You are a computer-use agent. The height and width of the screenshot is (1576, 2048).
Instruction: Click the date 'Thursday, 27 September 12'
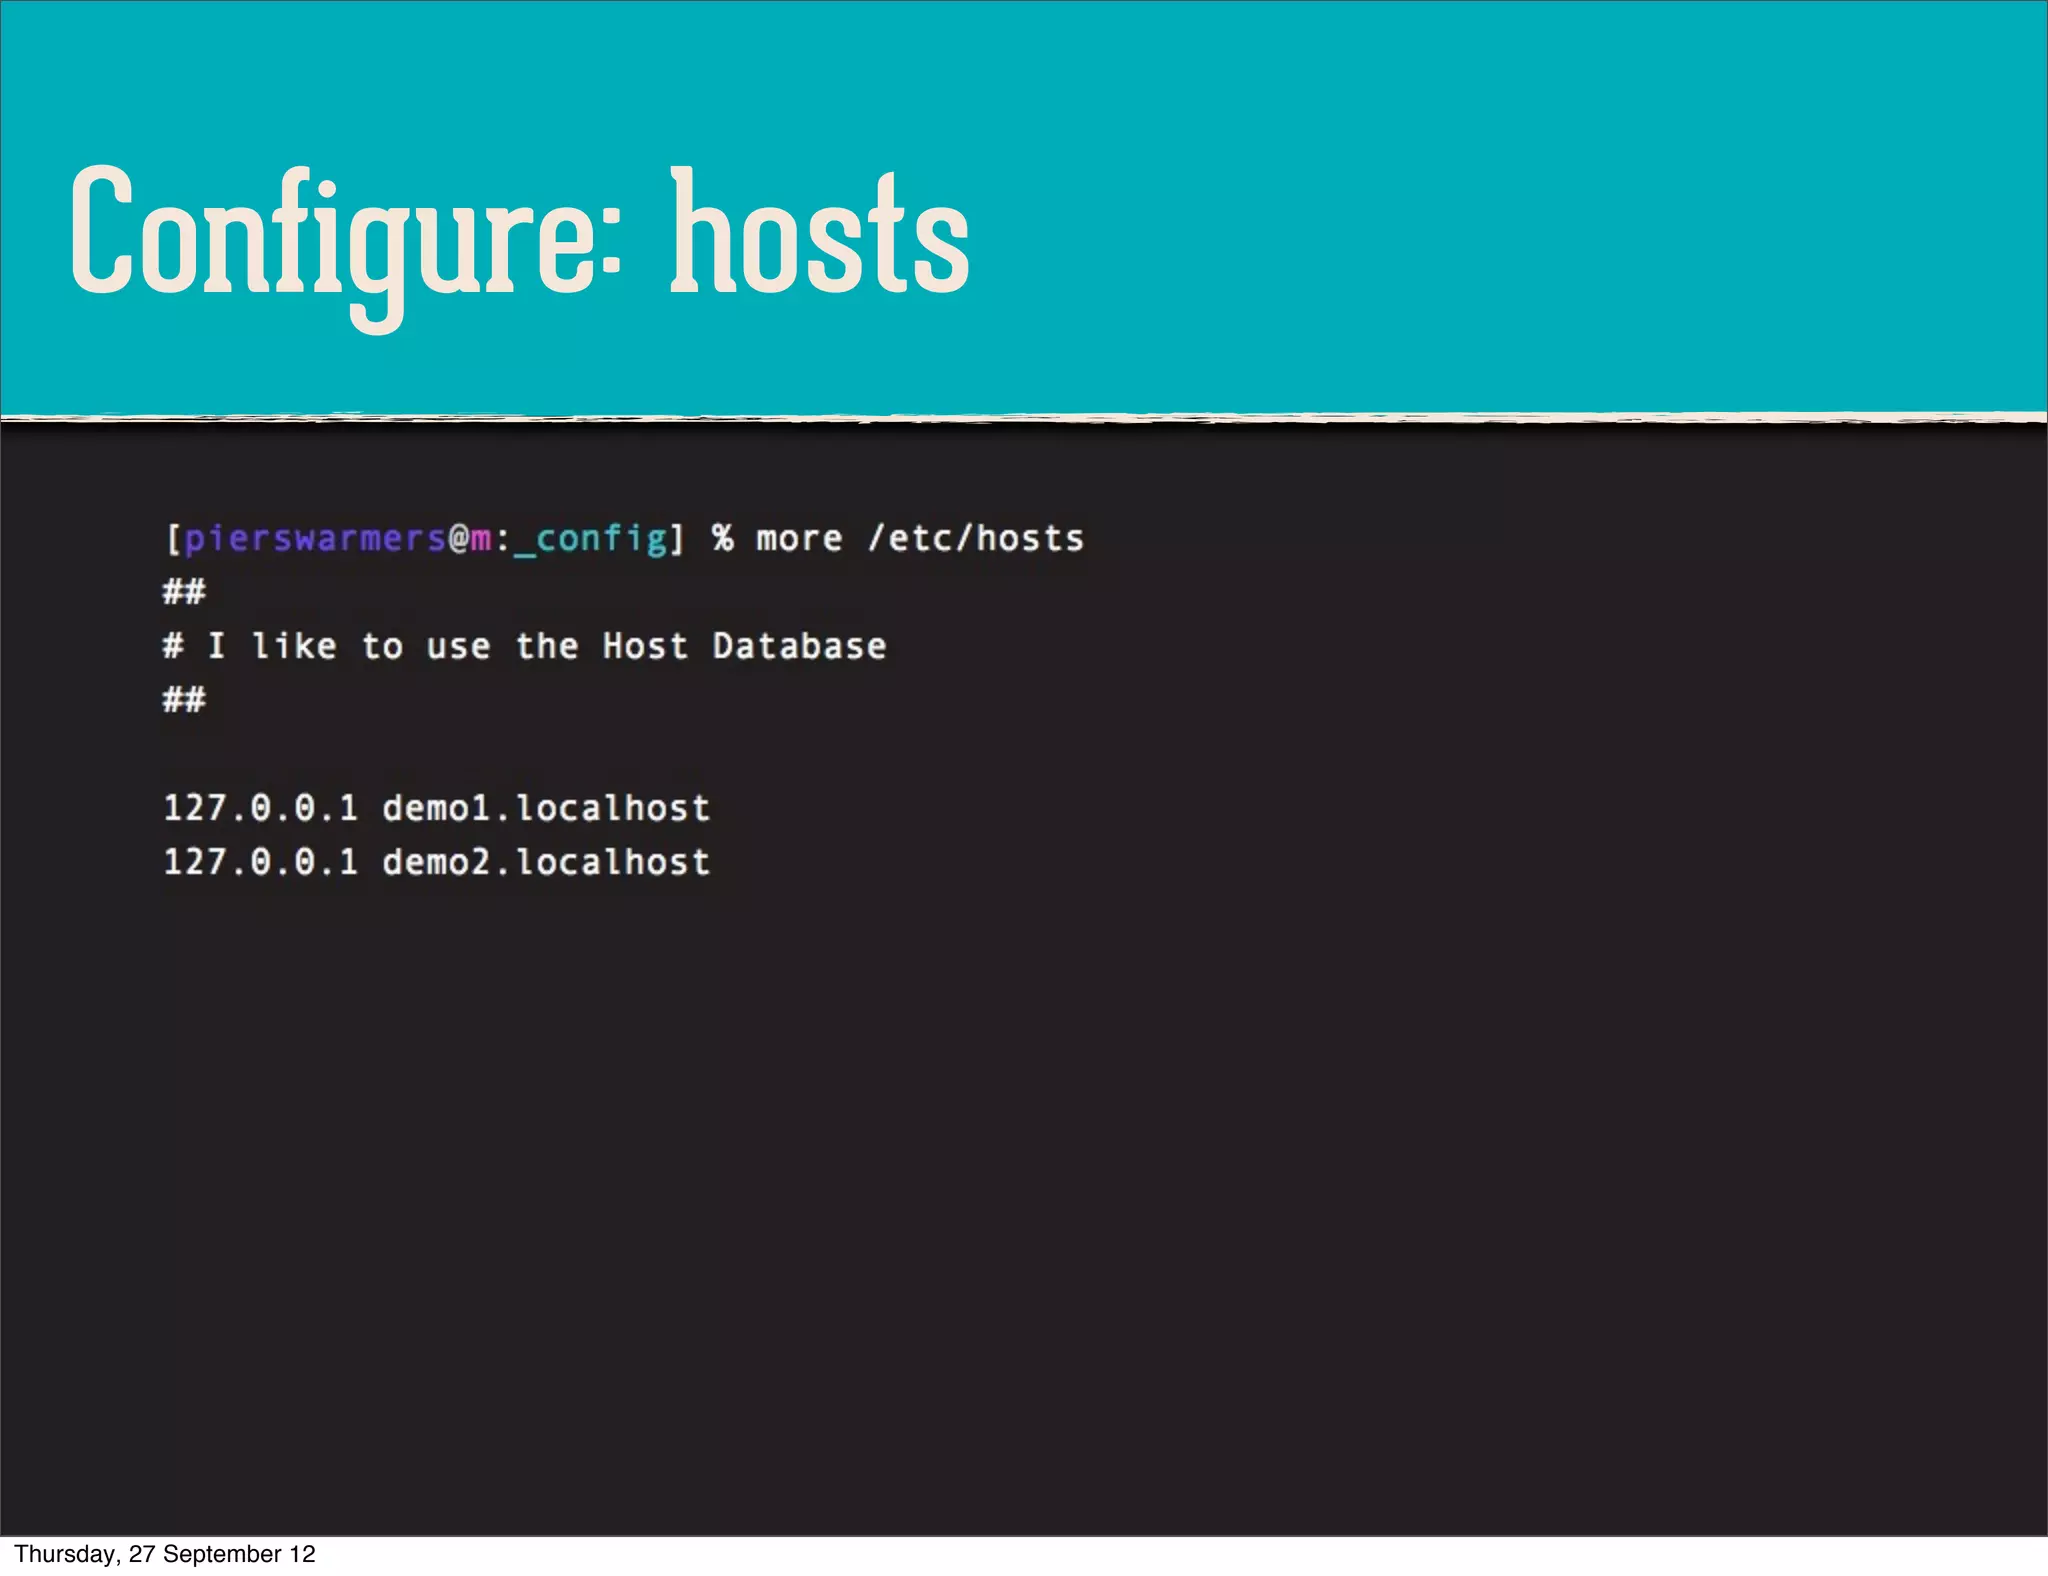pyautogui.click(x=165, y=1554)
